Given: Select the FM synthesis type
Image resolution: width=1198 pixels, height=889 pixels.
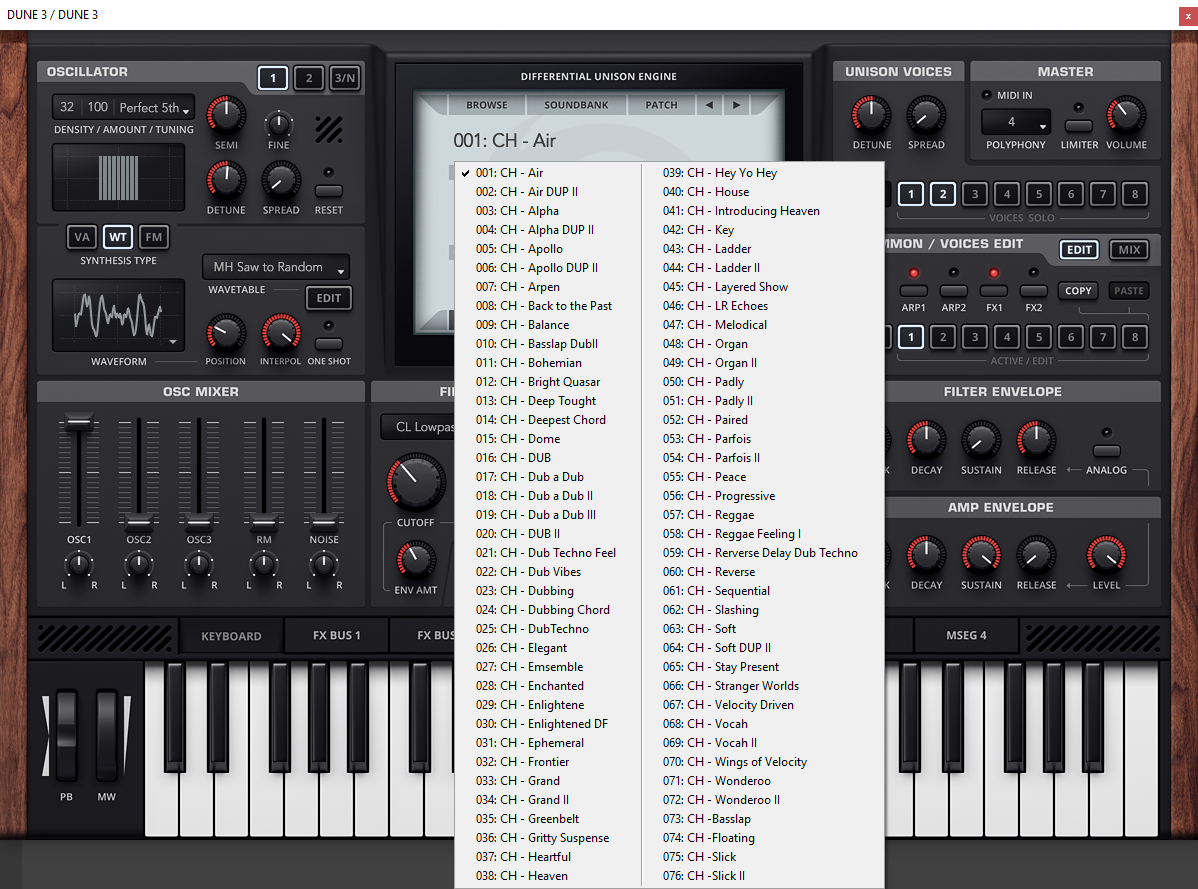Looking at the screenshot, I should click(154, 237).
